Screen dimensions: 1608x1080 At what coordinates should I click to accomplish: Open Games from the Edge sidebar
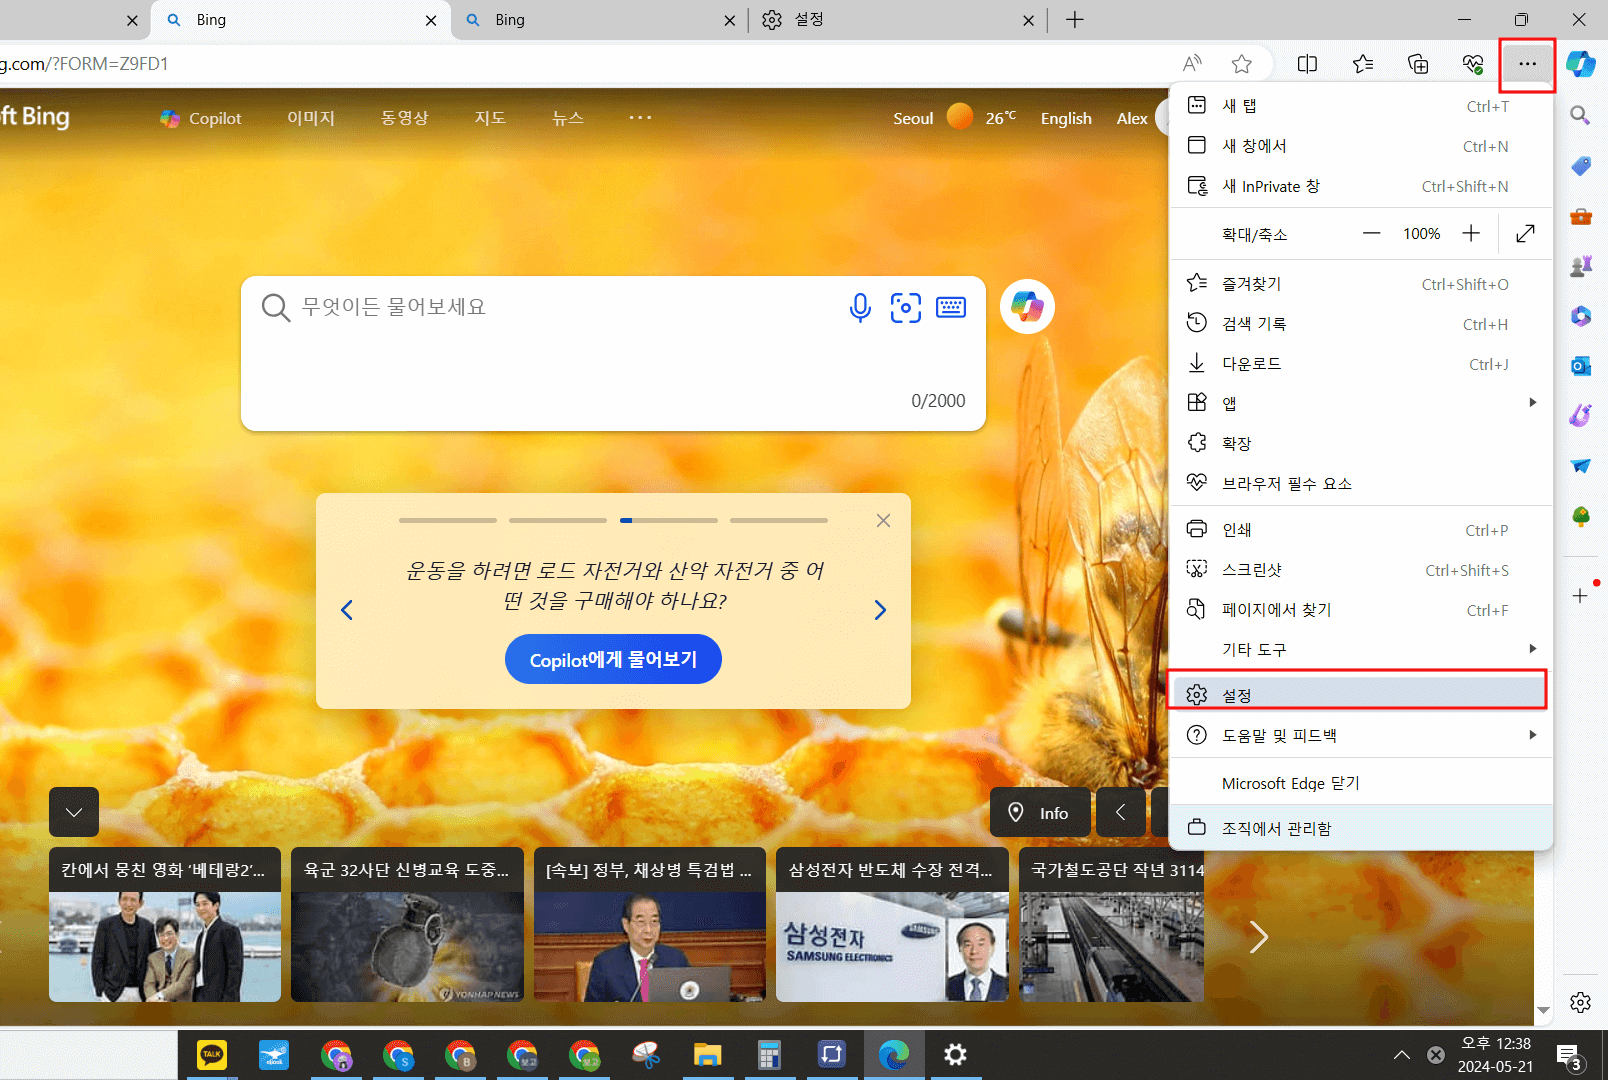[x=1580, y=266]
